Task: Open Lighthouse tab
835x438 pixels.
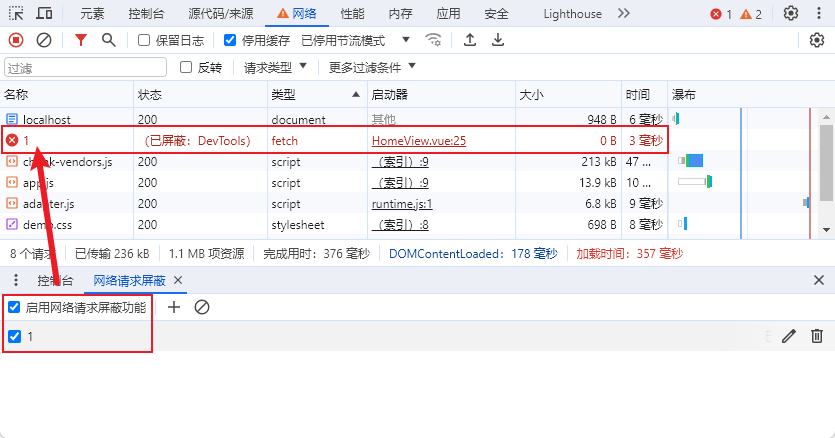Action: [x=572, y=14]
